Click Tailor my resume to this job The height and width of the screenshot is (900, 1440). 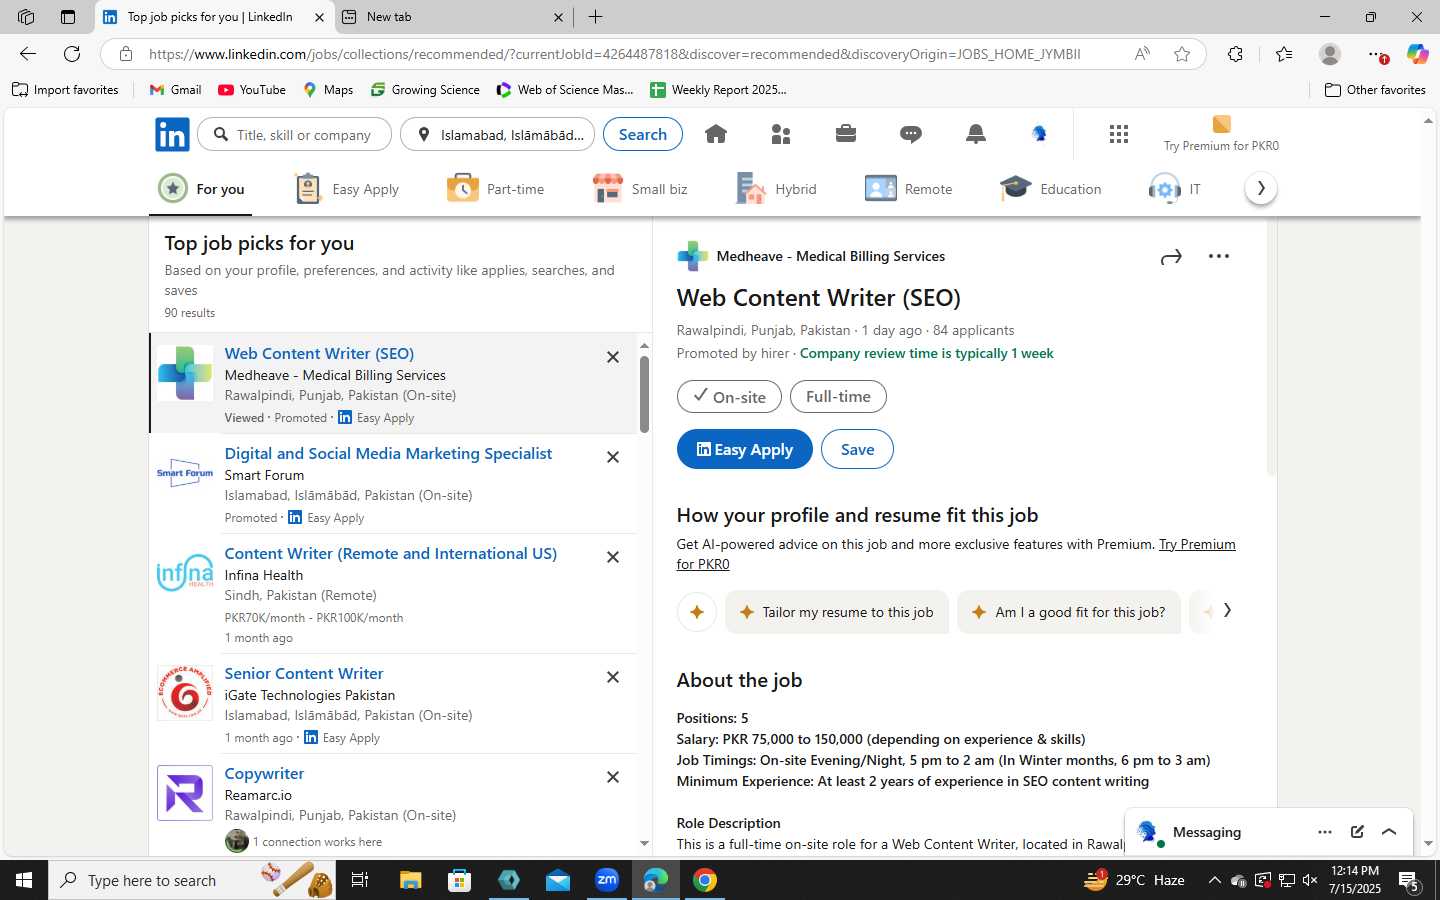[837, 612]
